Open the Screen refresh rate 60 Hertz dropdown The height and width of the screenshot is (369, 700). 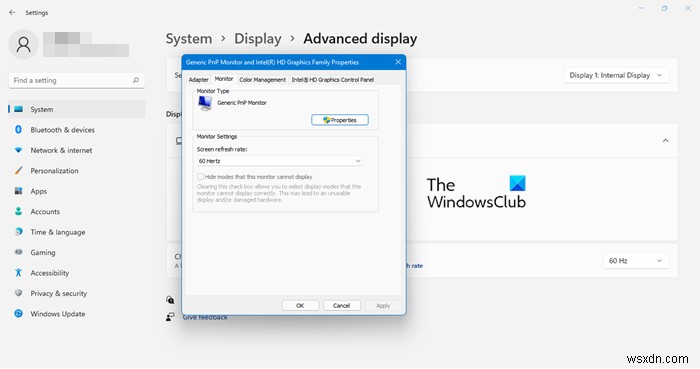[x=279, y=161]
